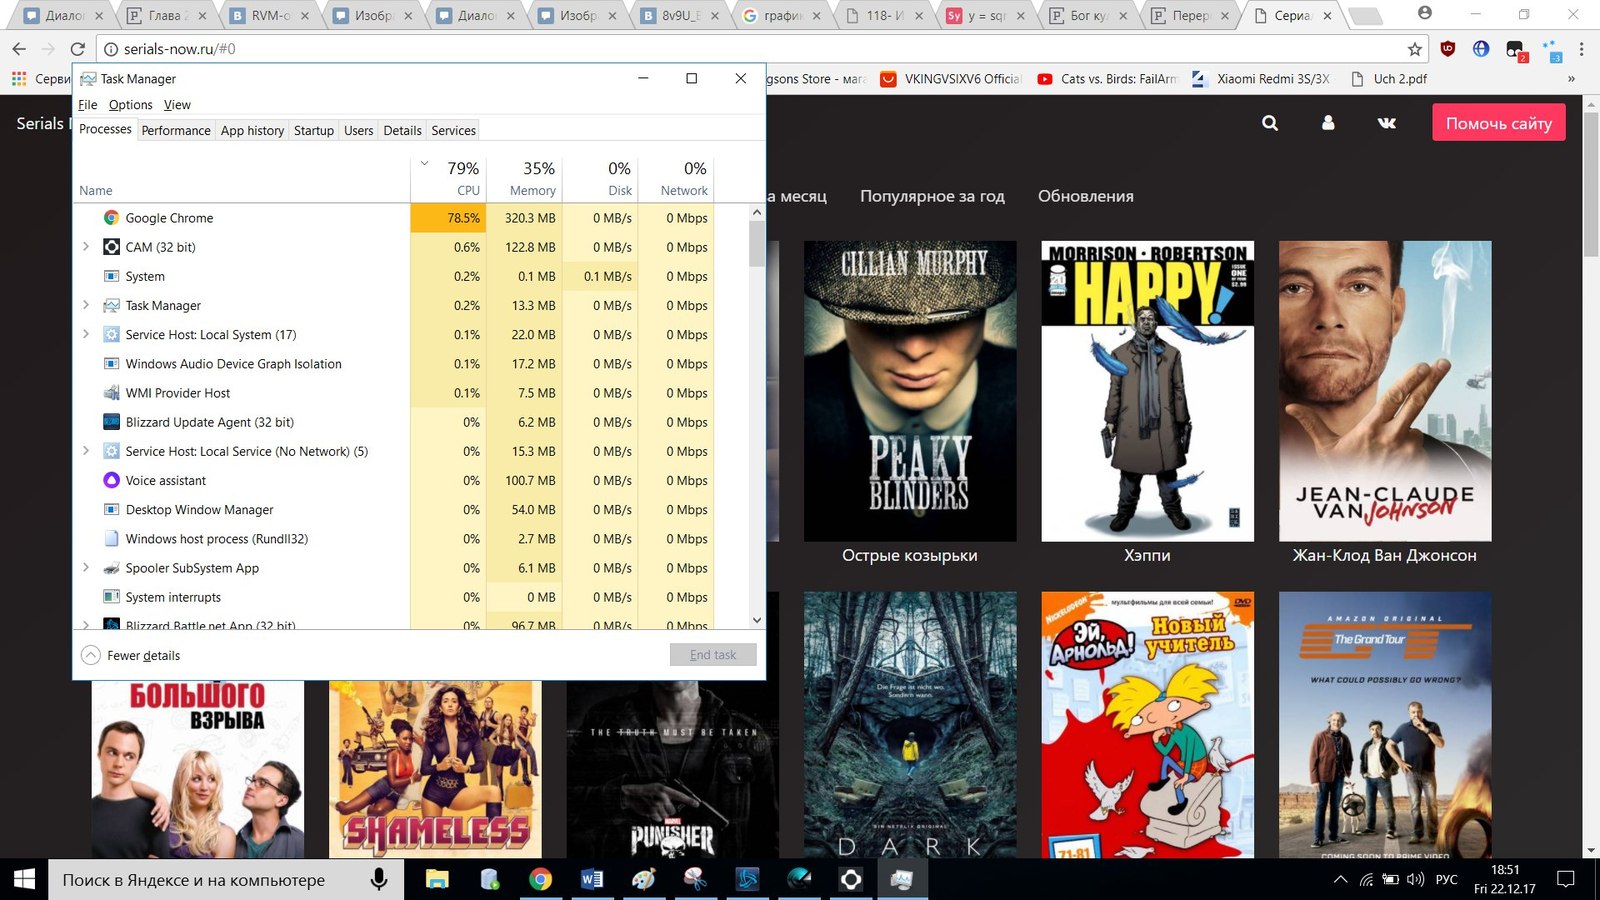
Task: Reload the page in Chrome
Action: [77, 49]
